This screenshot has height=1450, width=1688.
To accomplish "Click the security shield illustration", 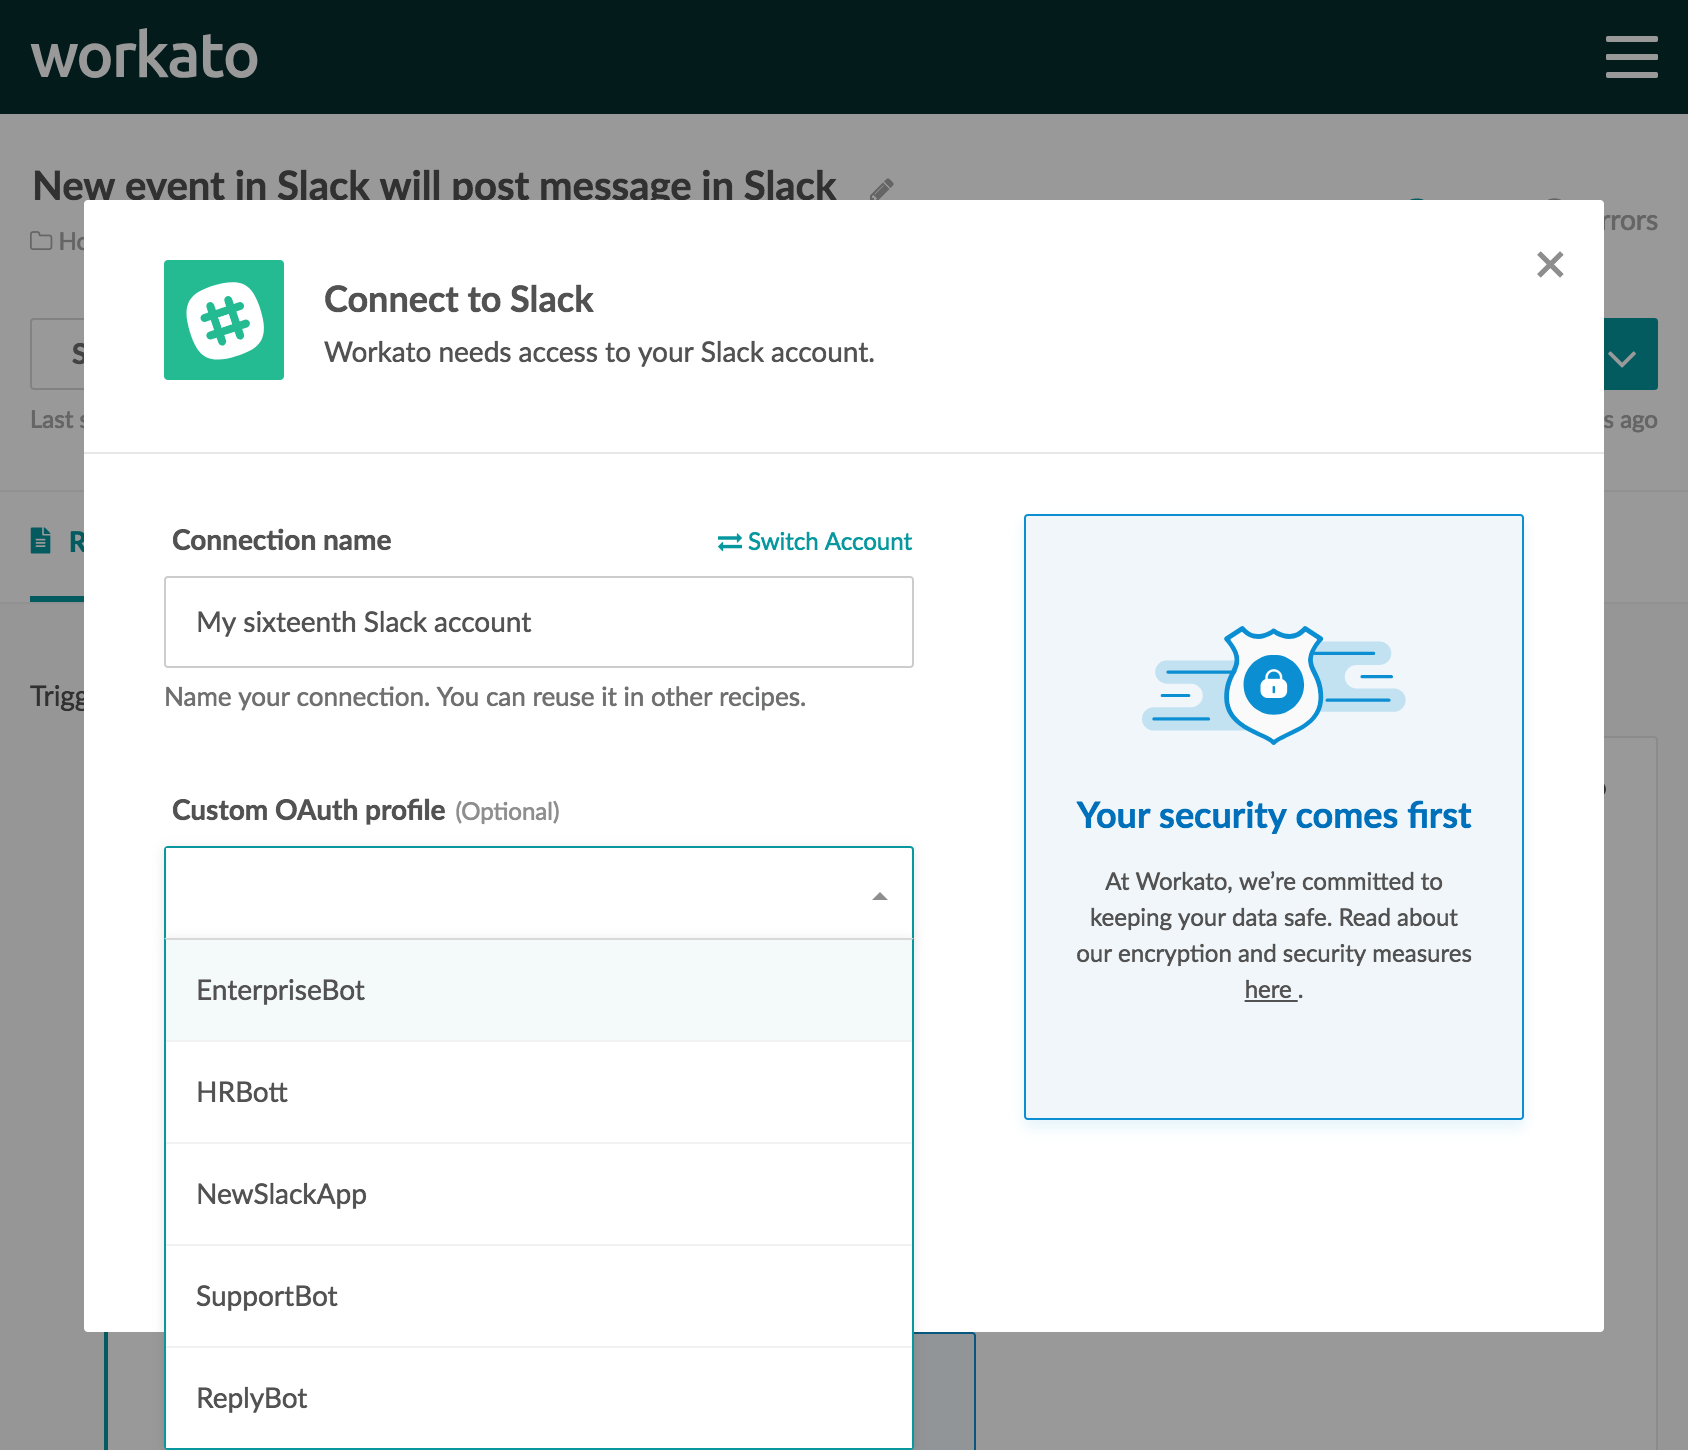I will [1271, 685].
